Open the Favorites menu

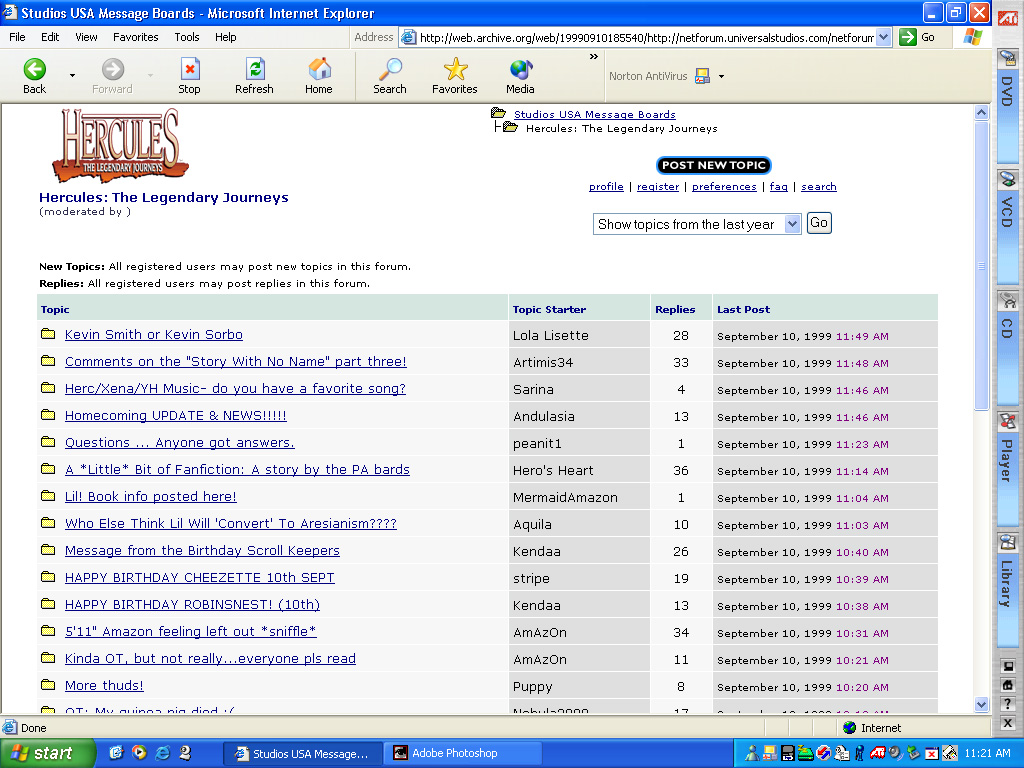pyautogui.click(x=136, y=37)
